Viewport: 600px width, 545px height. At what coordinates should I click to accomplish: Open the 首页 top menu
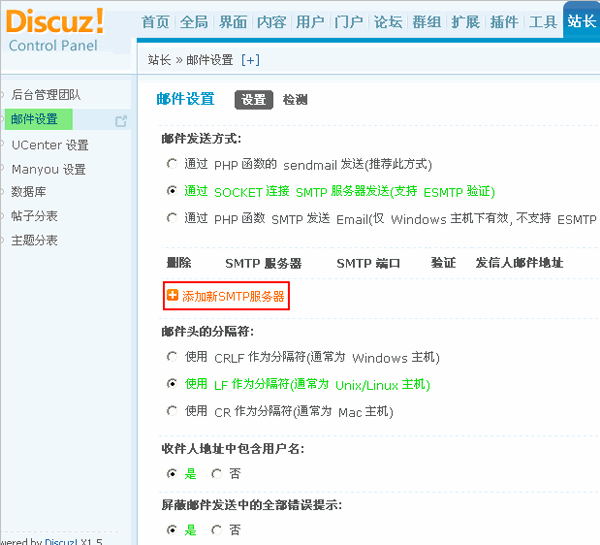pyautogui.click(x=155, y=22)
